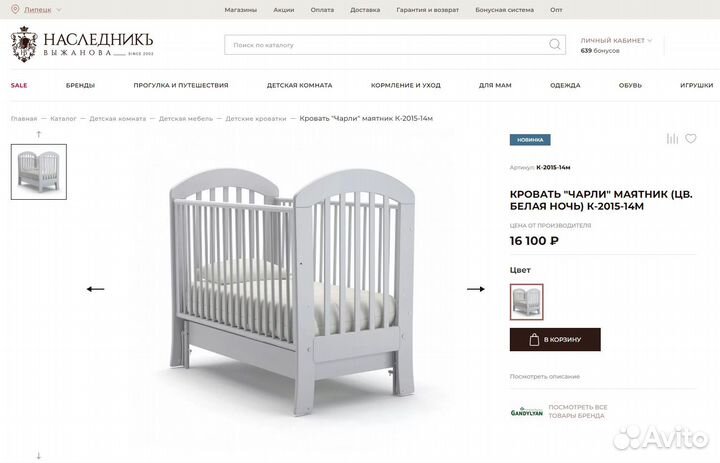The image size is (720, 463).
Task: Open the Игрушки category
Action: (x=697, y=85)
